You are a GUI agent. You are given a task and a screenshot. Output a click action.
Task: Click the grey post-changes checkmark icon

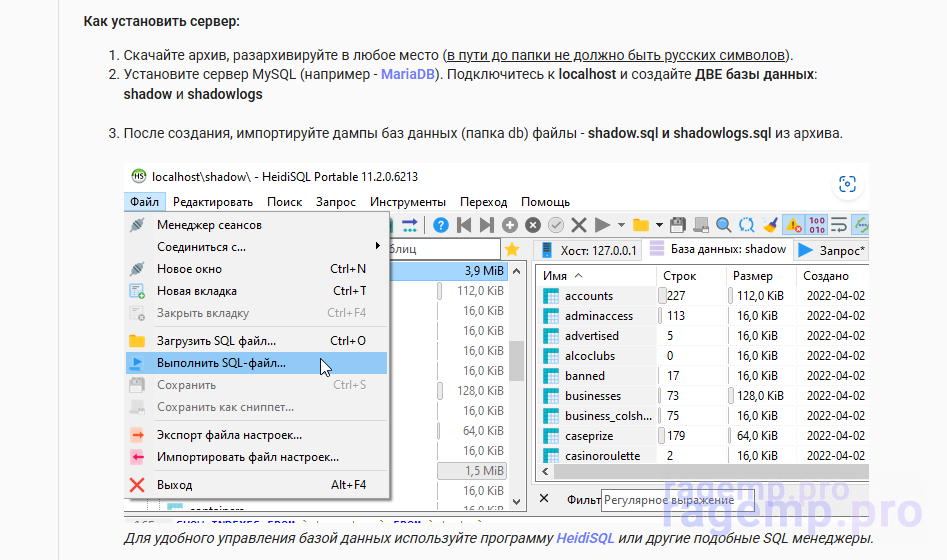[556, 225]
